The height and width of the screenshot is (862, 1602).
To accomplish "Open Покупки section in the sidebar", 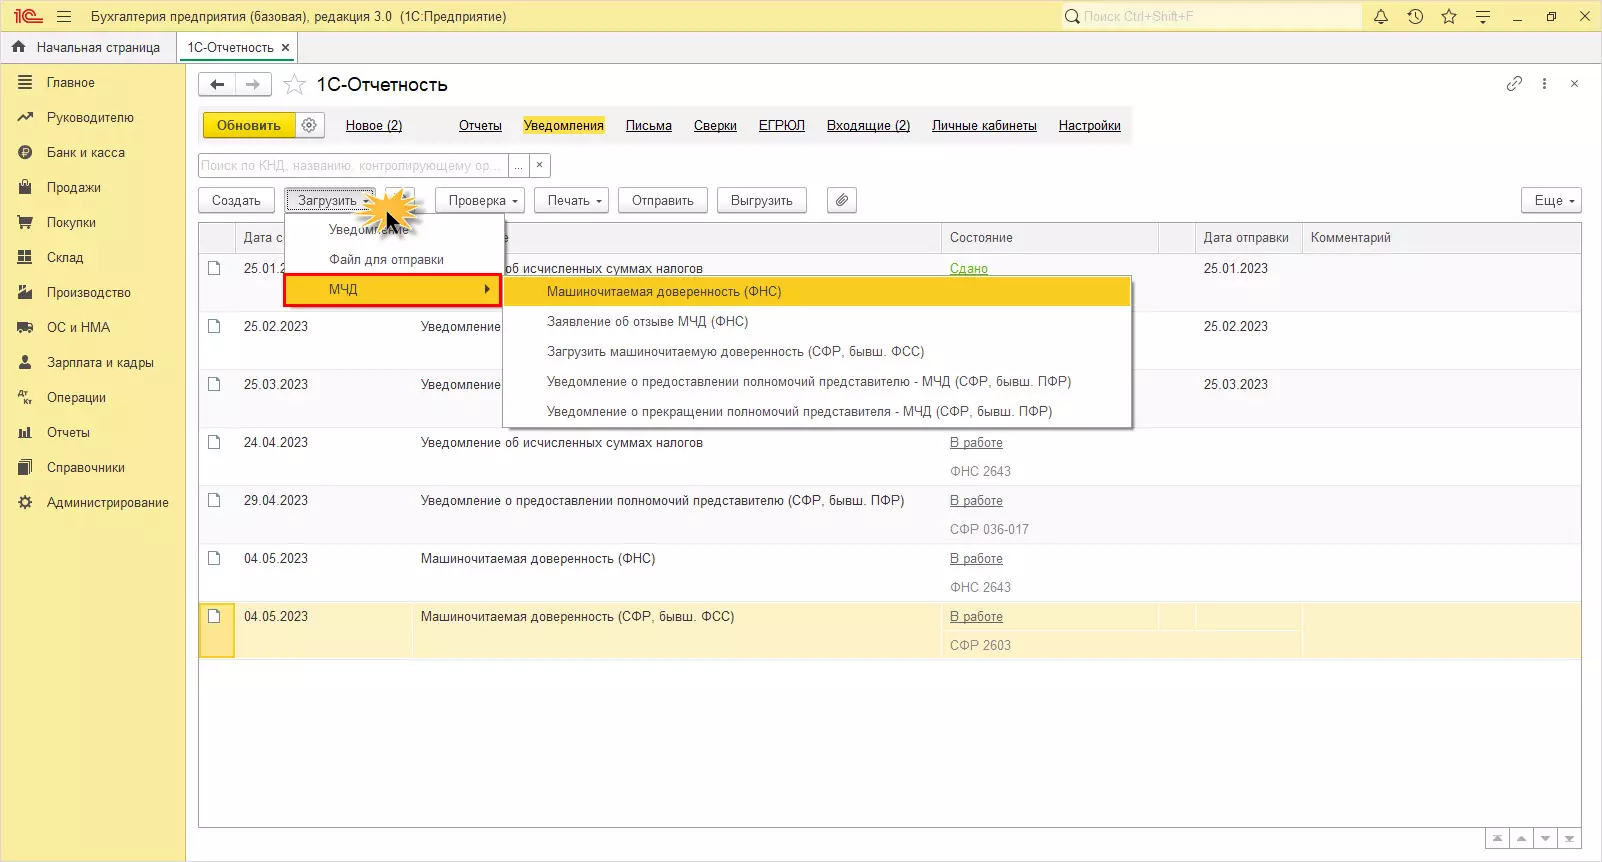I will point(71,223).
